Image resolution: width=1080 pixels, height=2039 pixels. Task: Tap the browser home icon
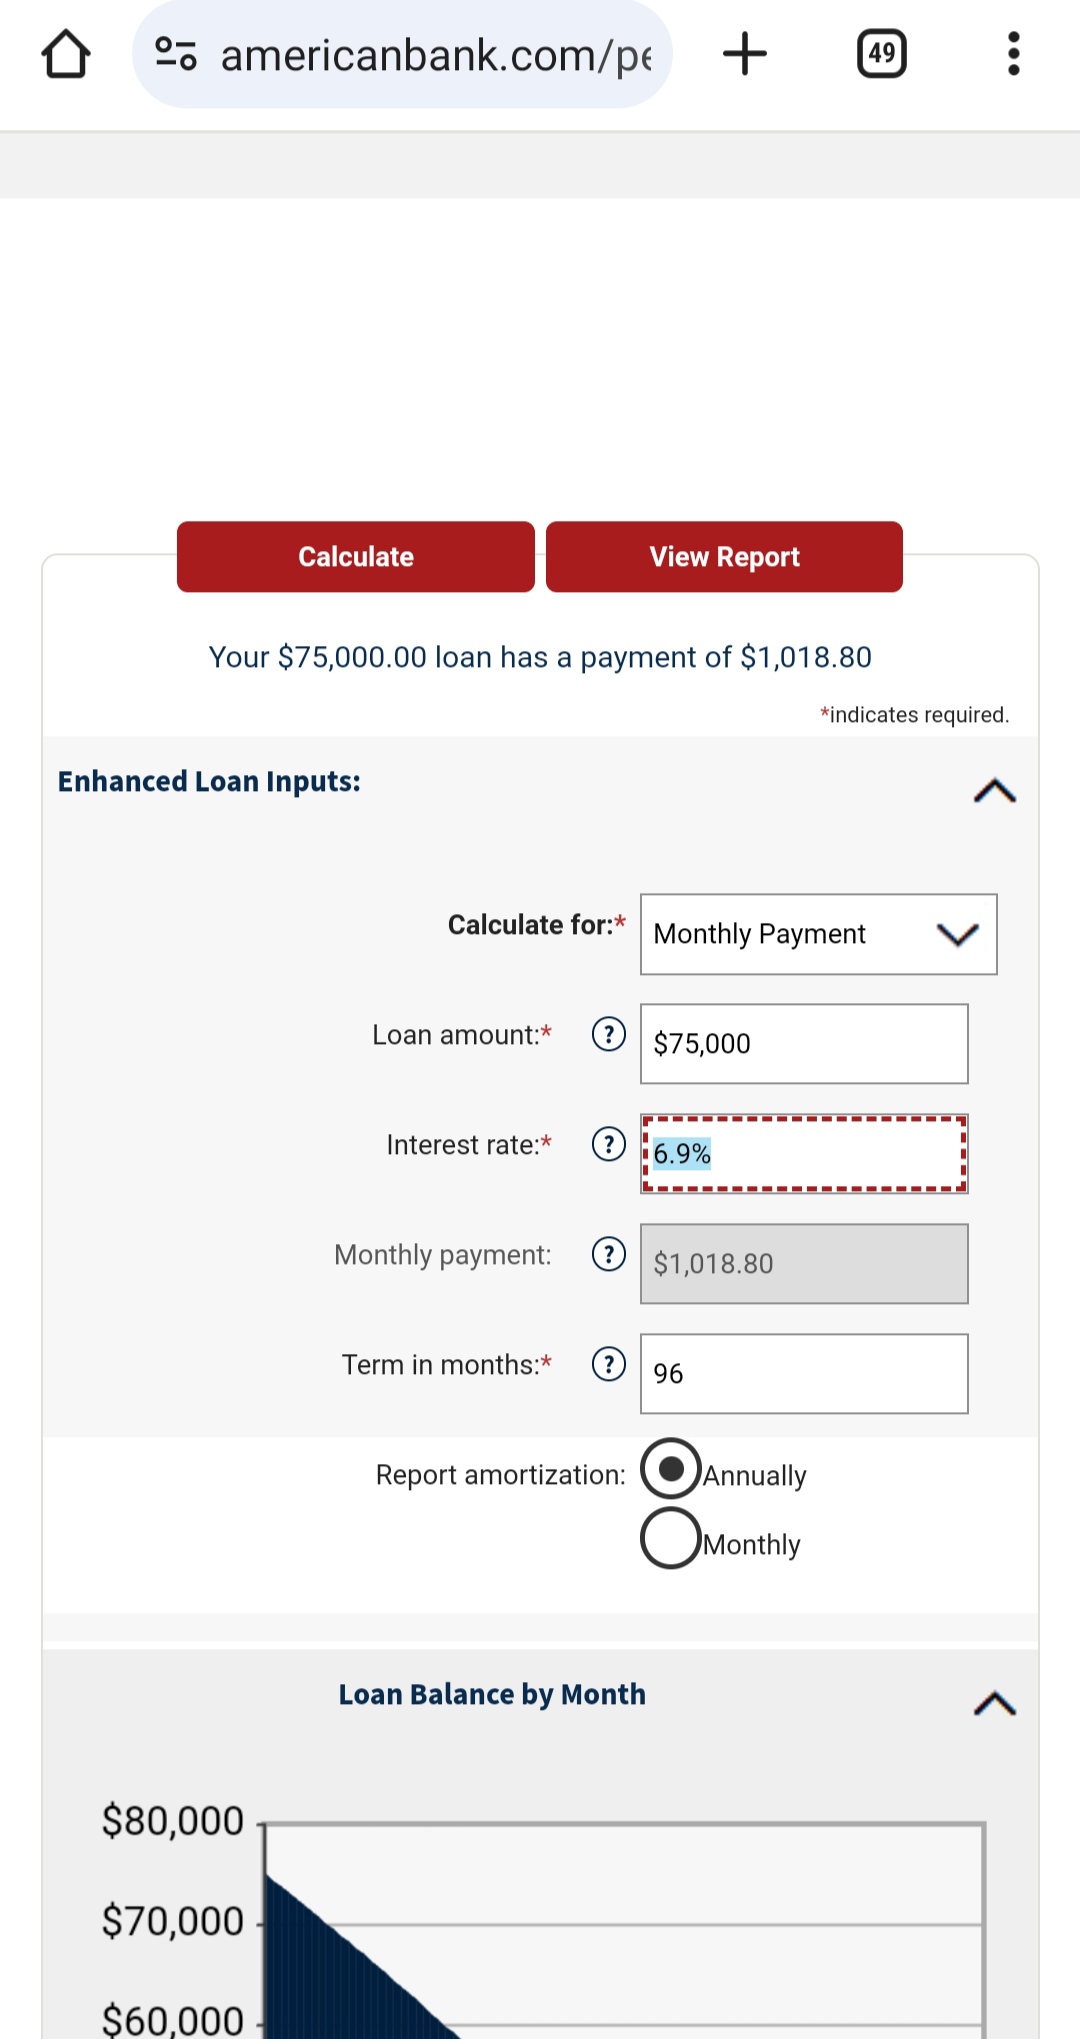point(66,54)
